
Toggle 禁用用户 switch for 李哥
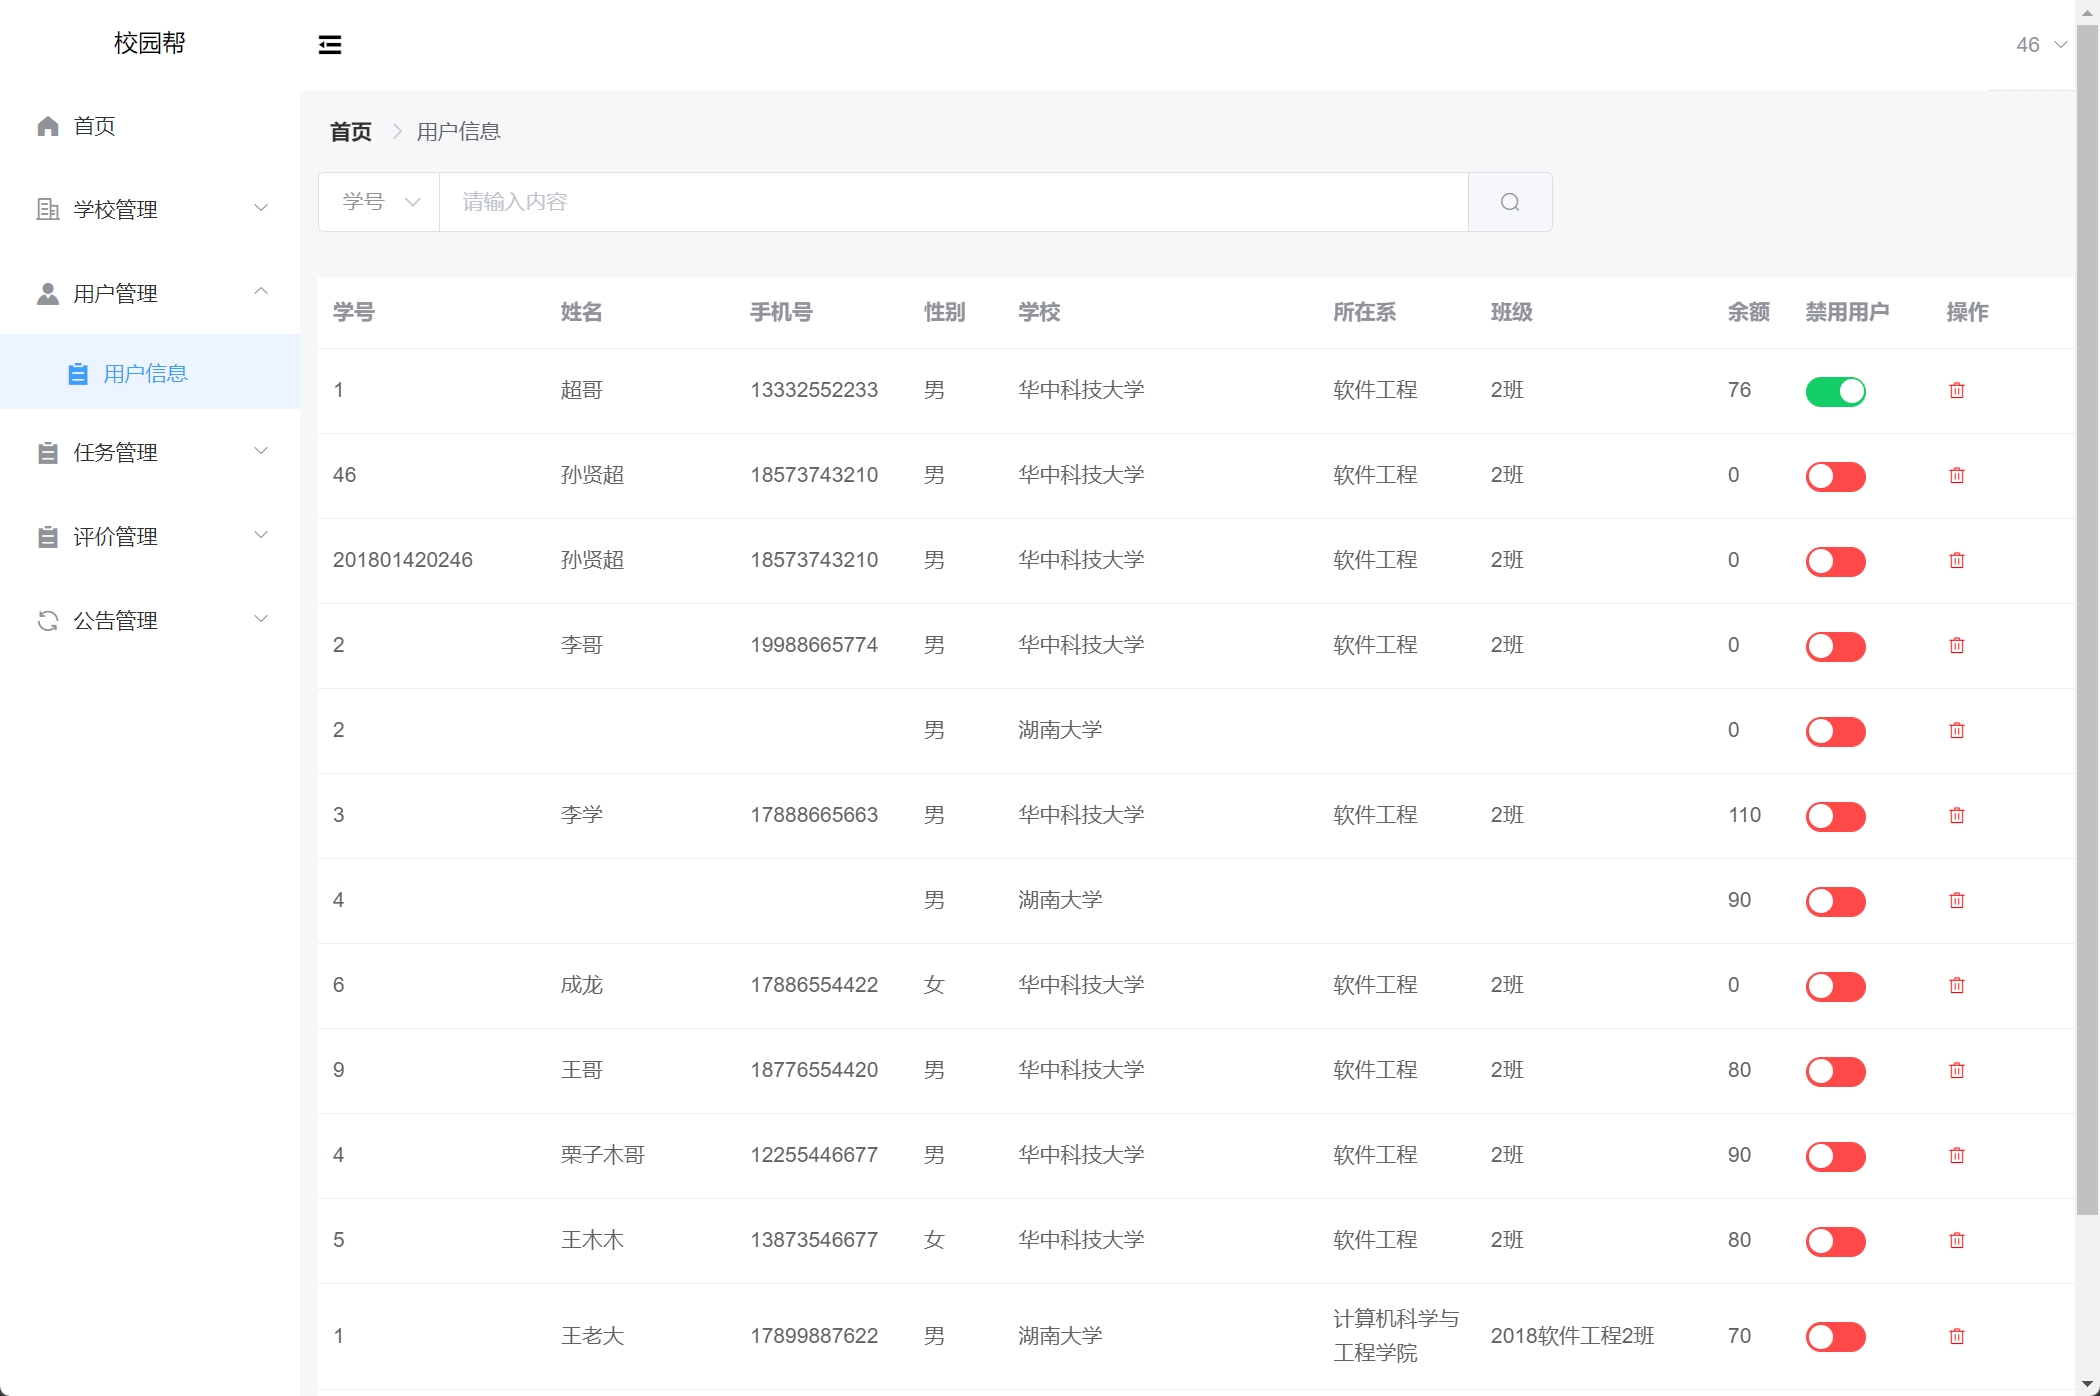click(x=1836, y=646)
